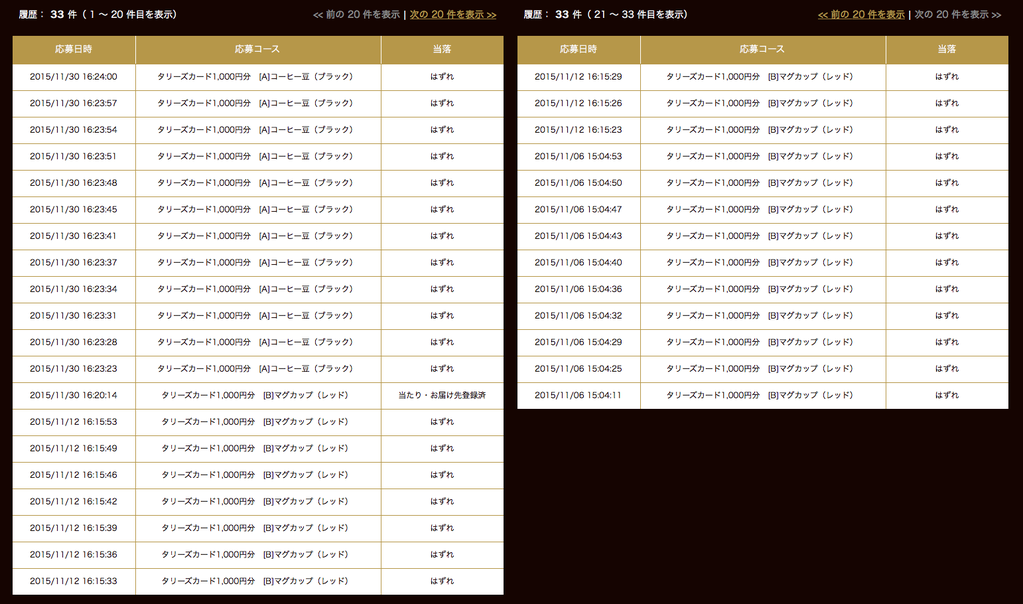Select date 2015/11/30 16:20:14
Image resolution: width=1023 pixels, height=604 pixels.
coord(74,395)
